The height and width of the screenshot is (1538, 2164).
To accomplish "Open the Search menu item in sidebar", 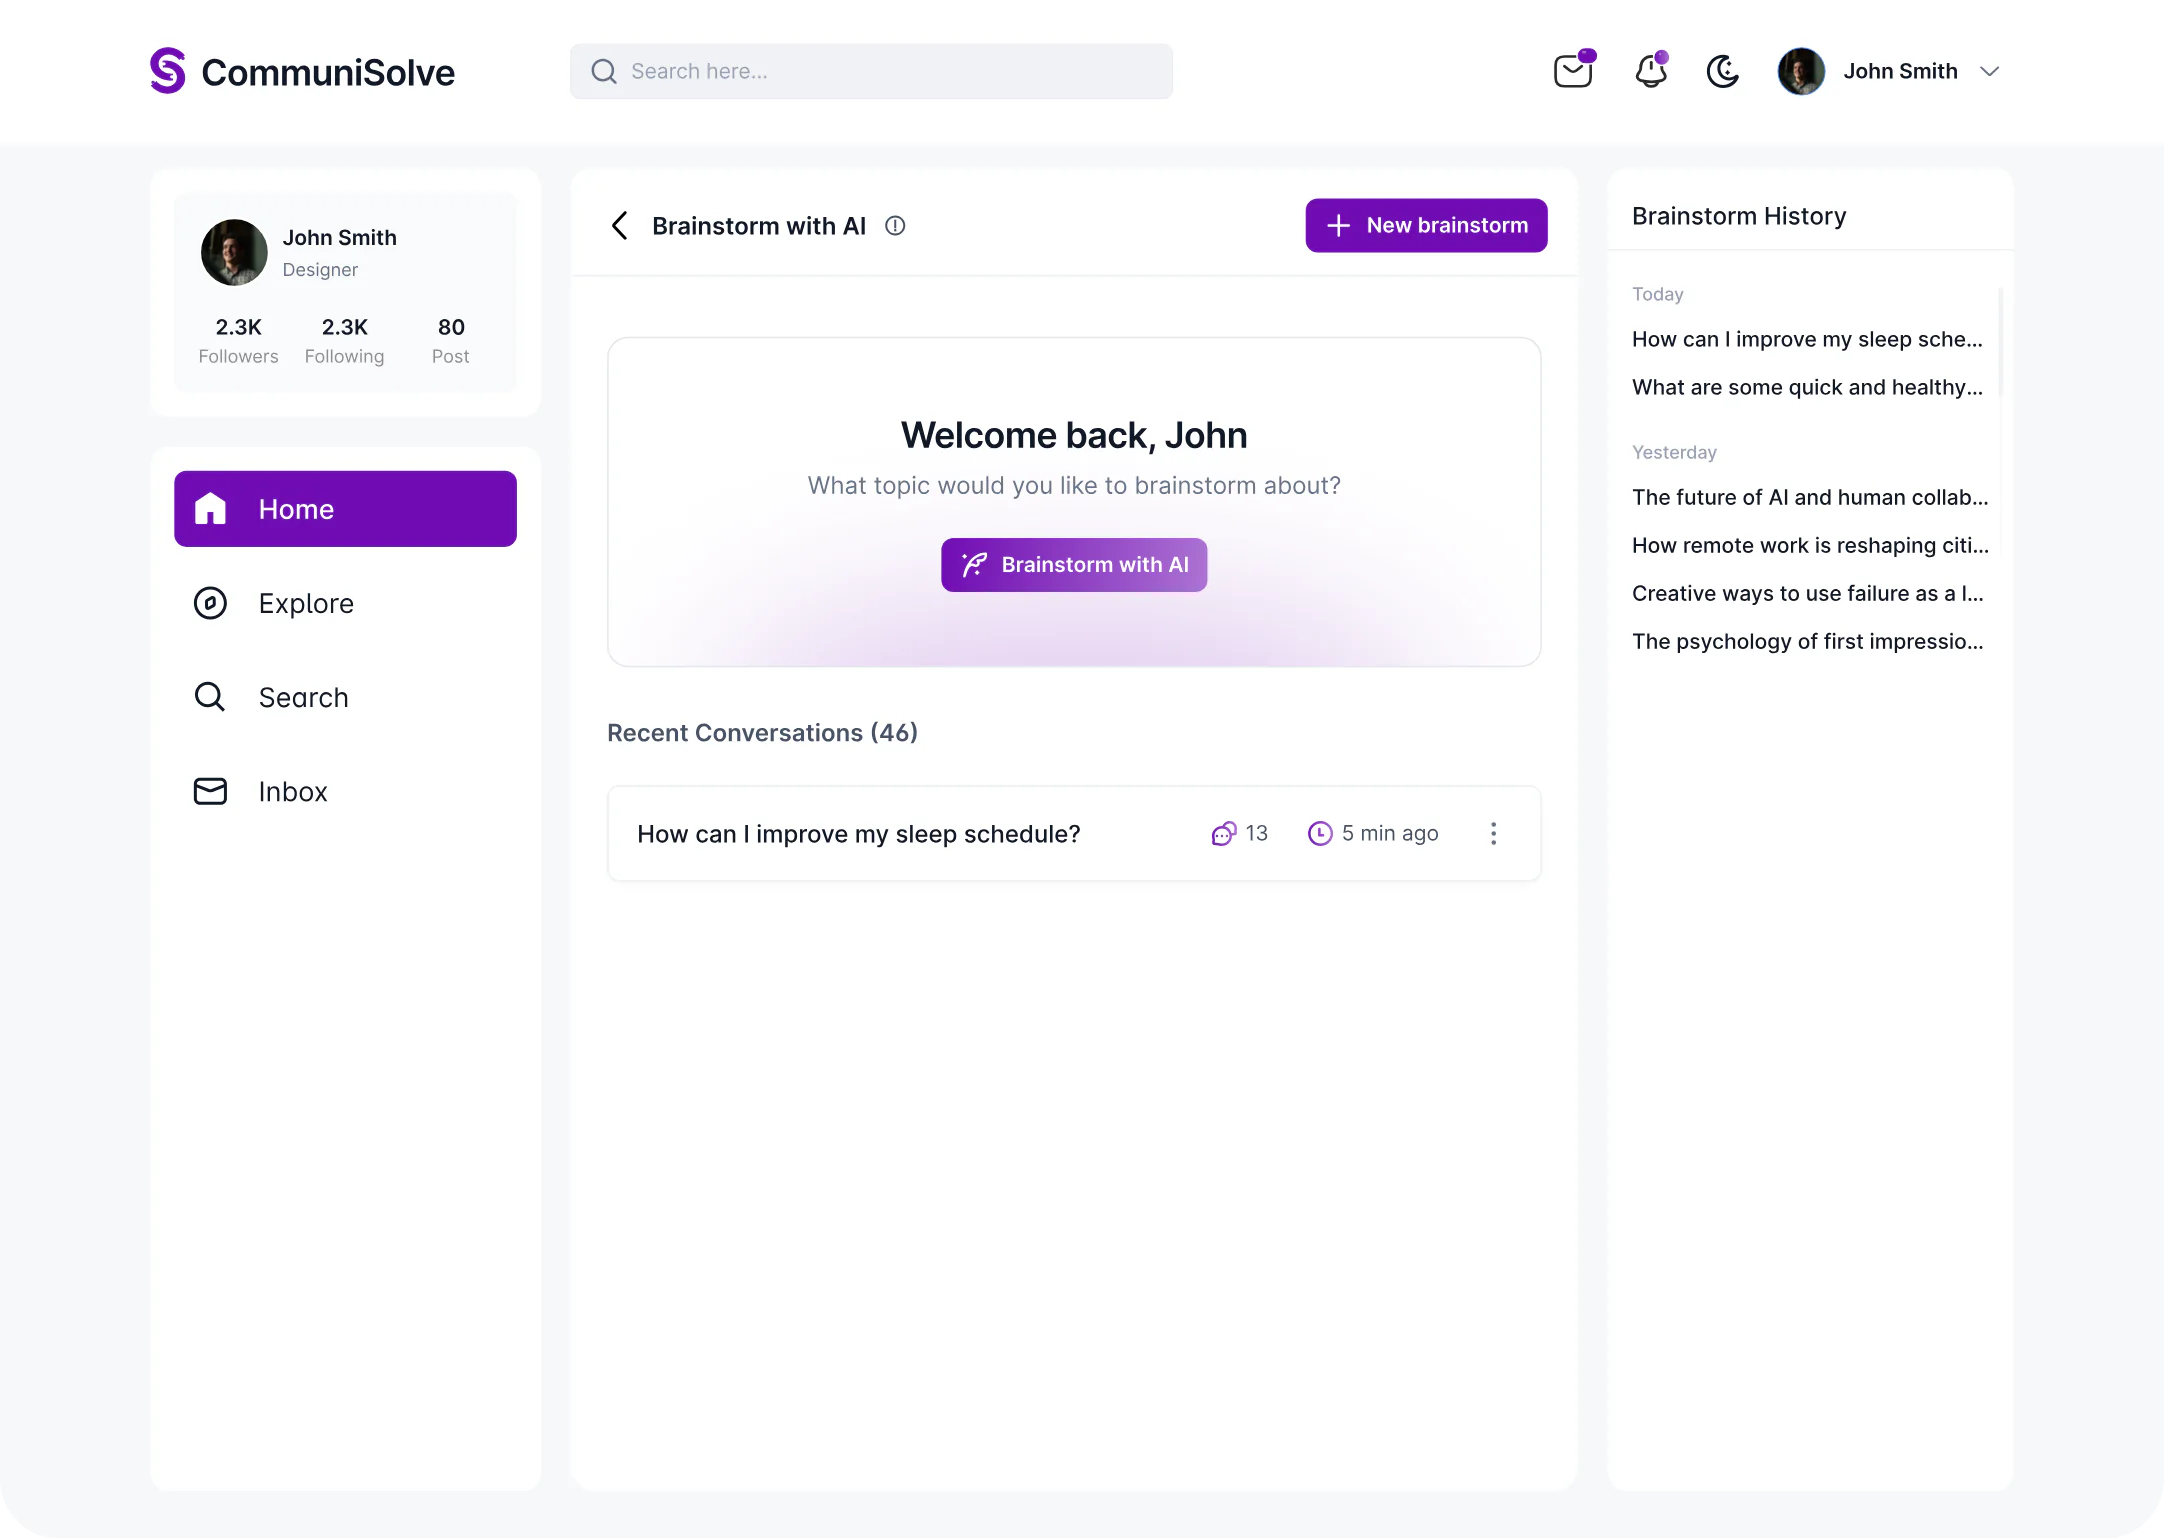I will 345,697.
